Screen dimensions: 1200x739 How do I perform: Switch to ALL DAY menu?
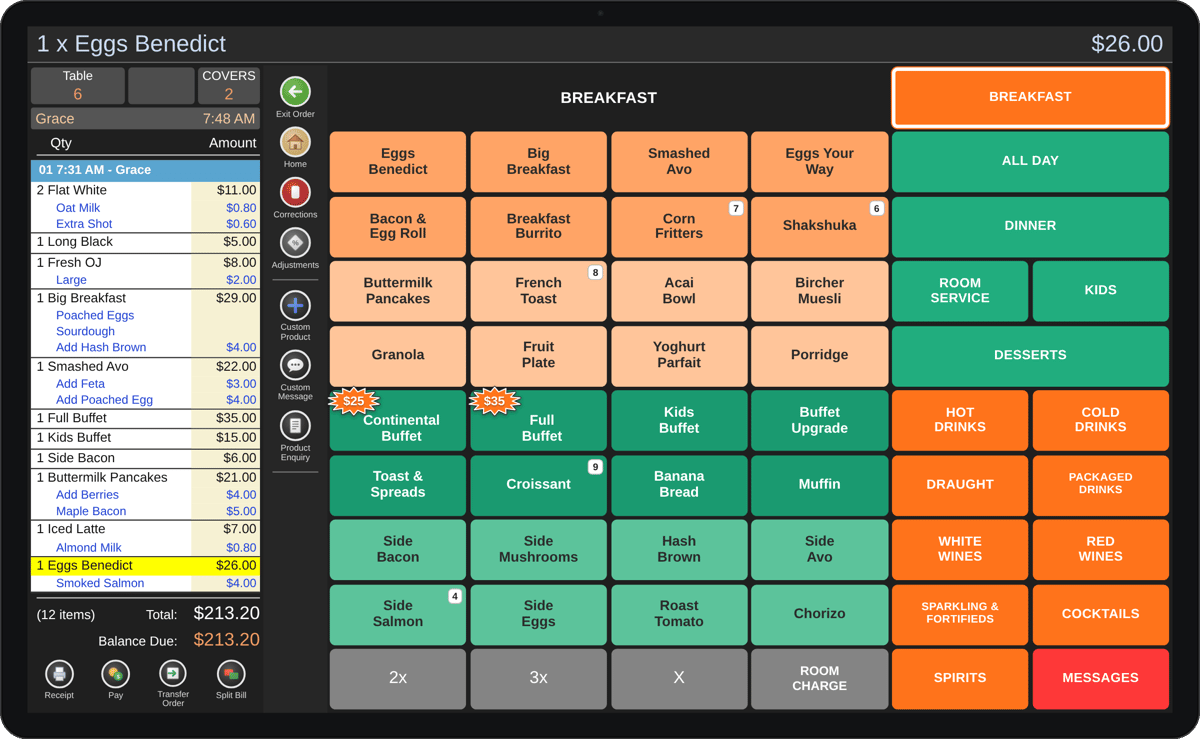click(x=1030, y=161)
